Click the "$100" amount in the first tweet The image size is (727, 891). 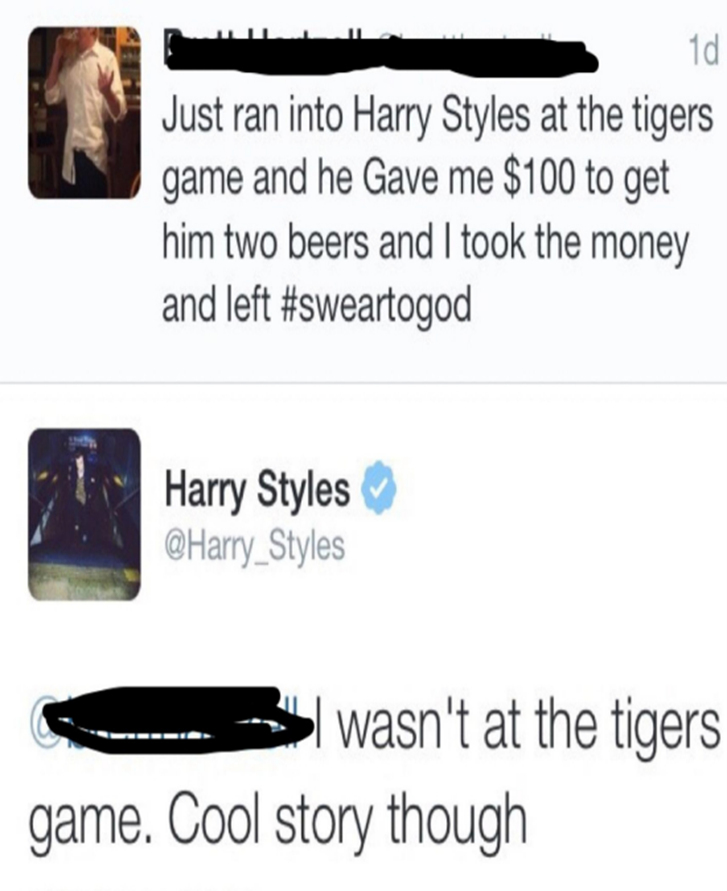click(x=537, y=178)
